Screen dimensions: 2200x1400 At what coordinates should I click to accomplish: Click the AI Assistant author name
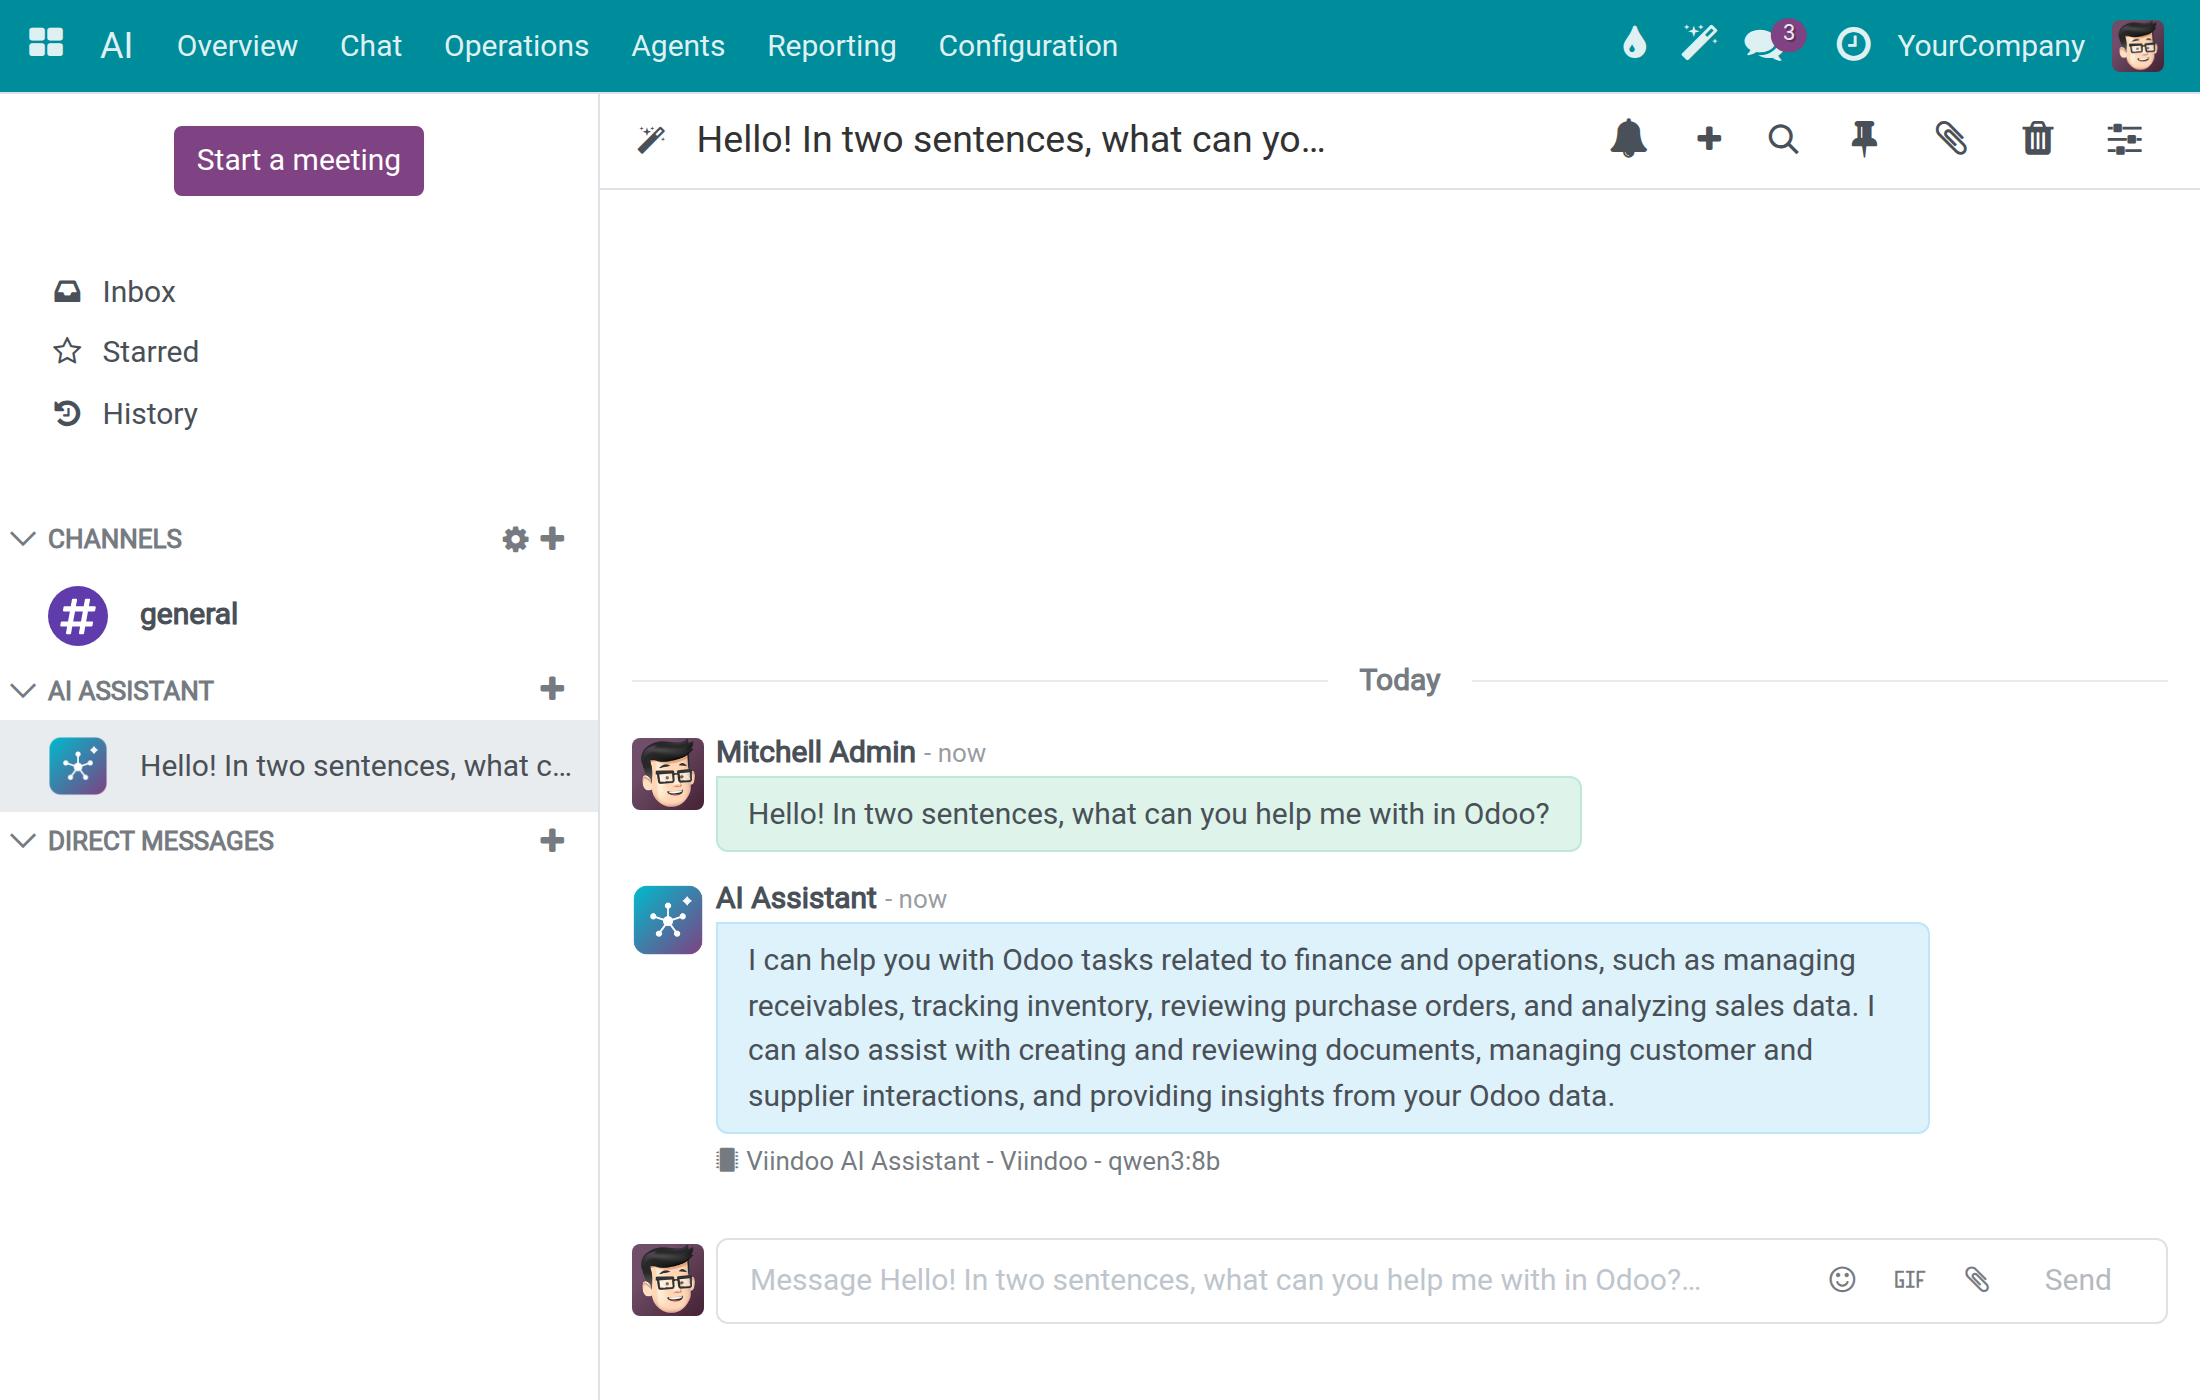point(797,898)
